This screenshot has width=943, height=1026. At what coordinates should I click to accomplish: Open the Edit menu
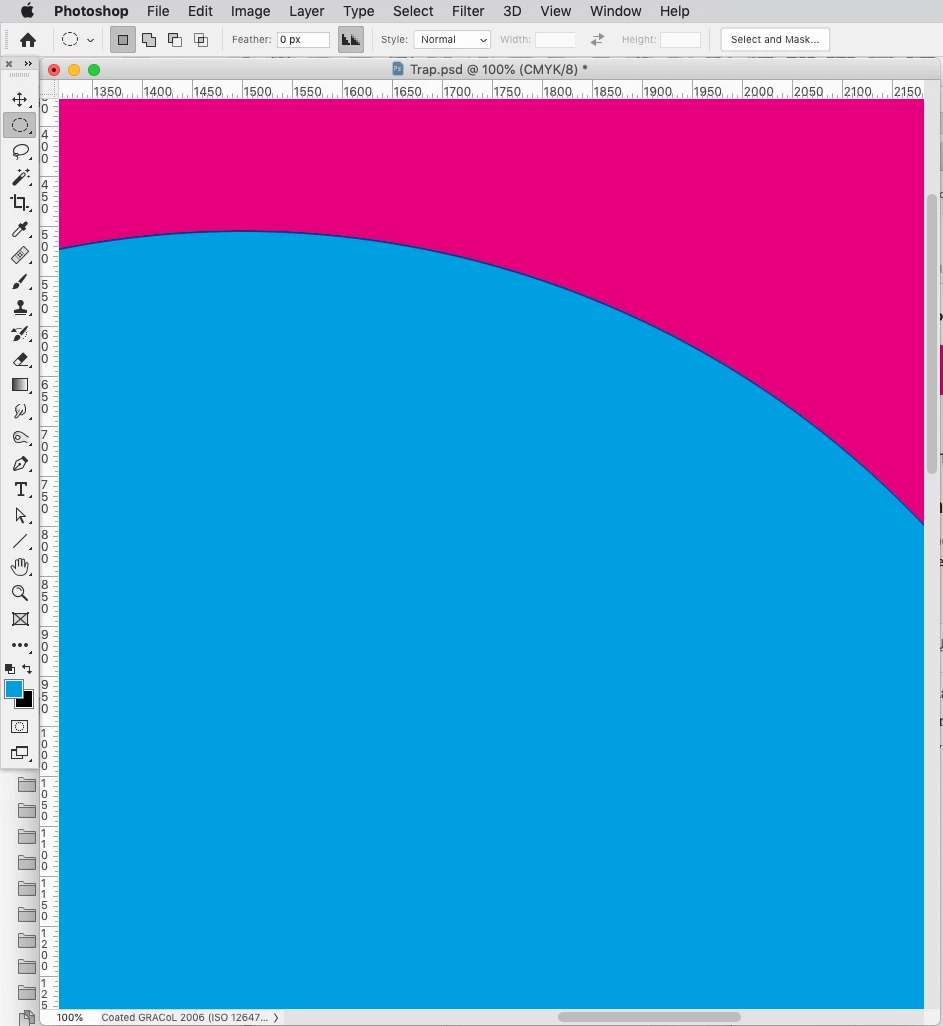coord(200,11)
